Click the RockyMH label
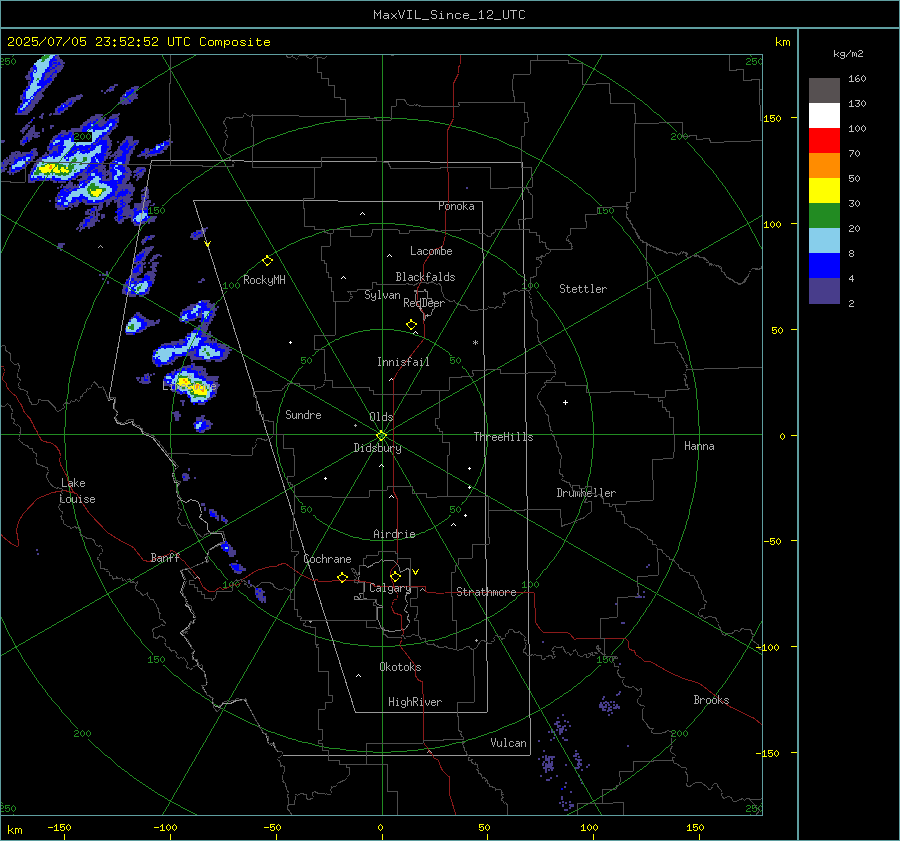This screenshot has width=900, height=841. click(264, 280)
